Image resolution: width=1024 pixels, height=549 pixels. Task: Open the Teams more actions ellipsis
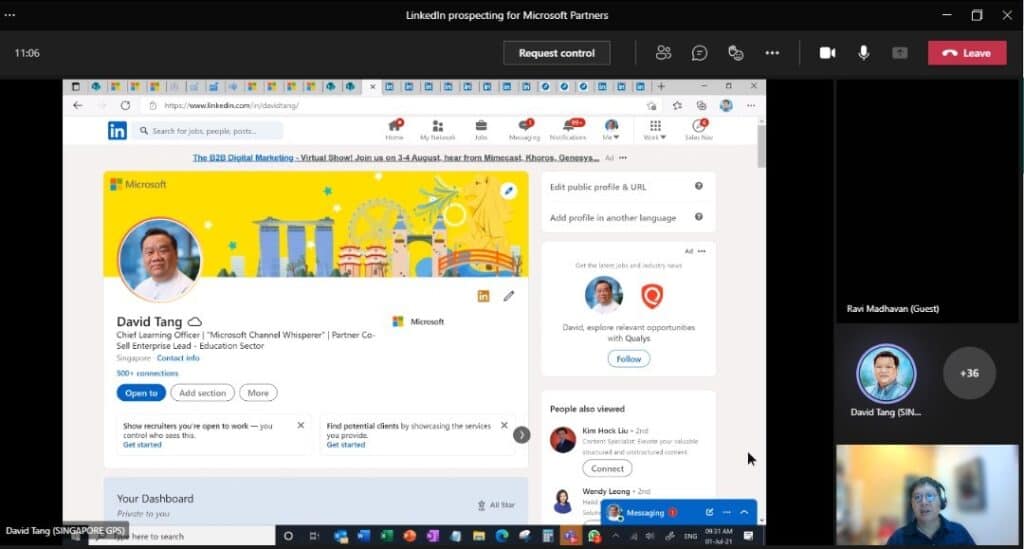click(772, 53)
